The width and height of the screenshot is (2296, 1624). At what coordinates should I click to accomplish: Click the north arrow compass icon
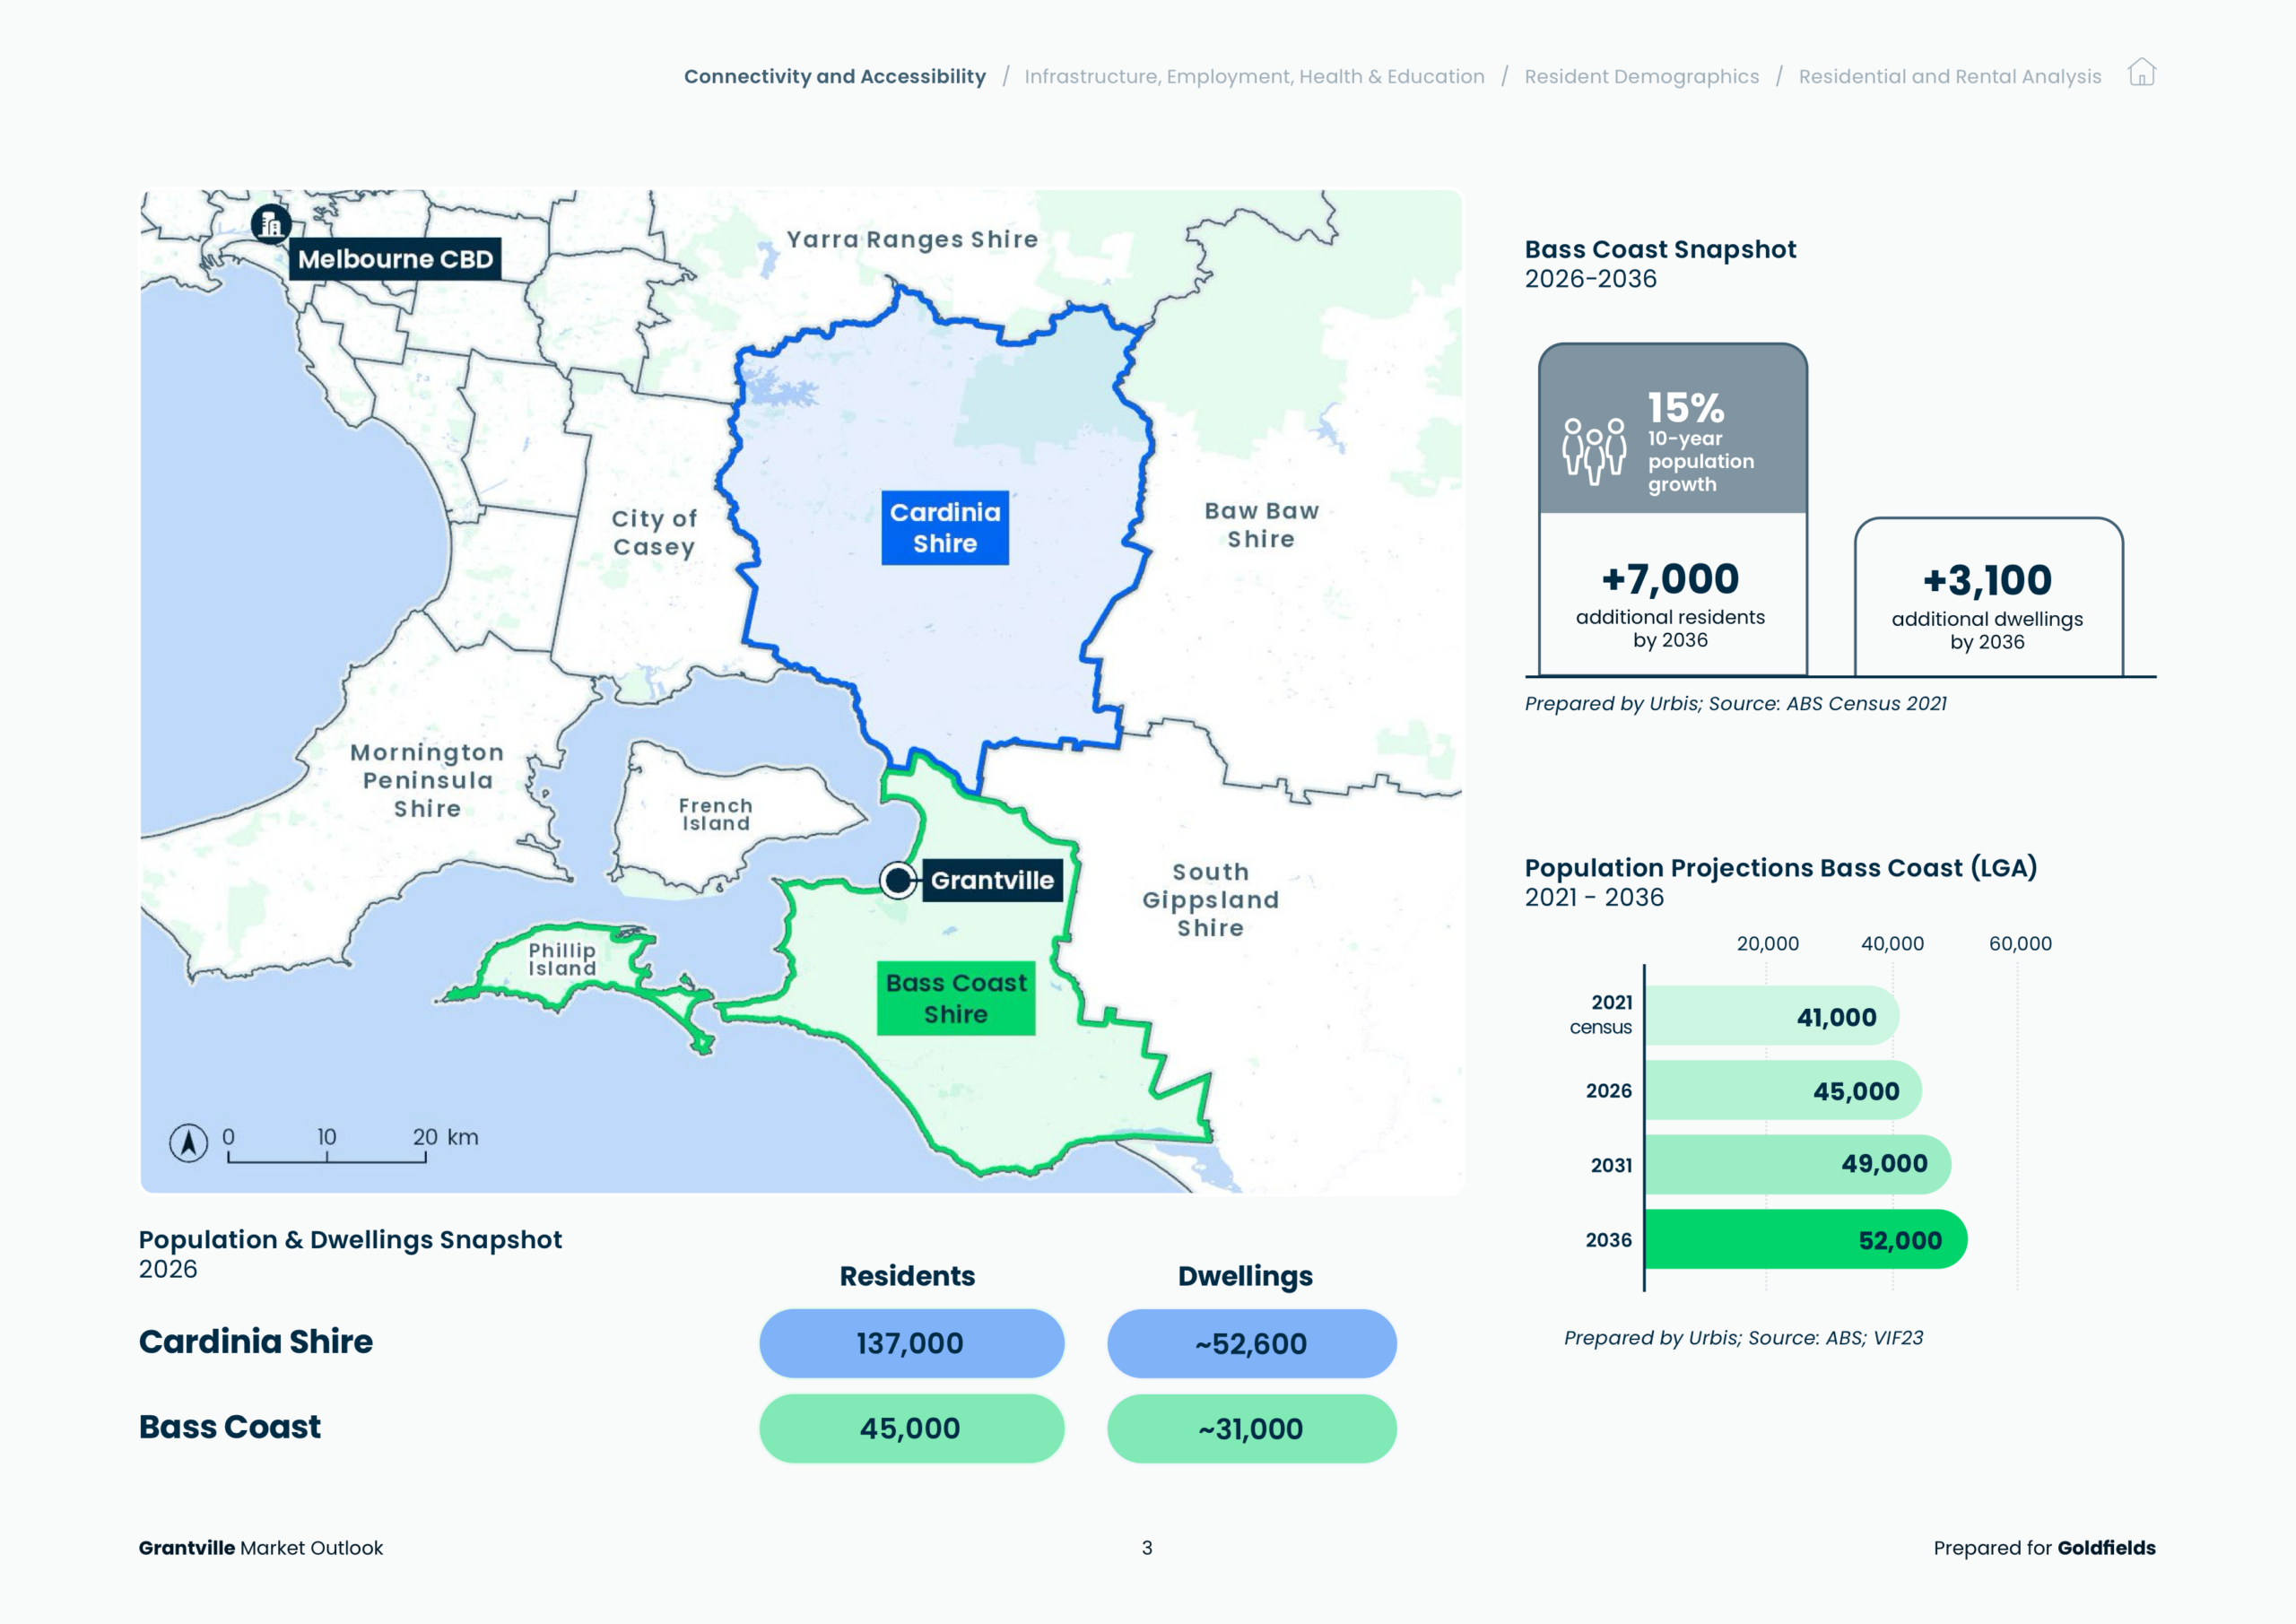pyautogui.click(x=188, y=1142)
